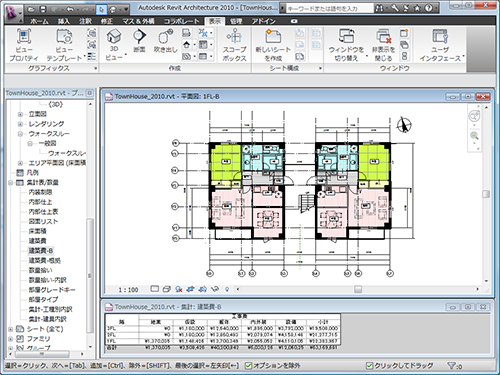Viewport: 500px width, 375px height.
Task: Activate the 断面 (Section) tool
Action: (x=139, y=36)
